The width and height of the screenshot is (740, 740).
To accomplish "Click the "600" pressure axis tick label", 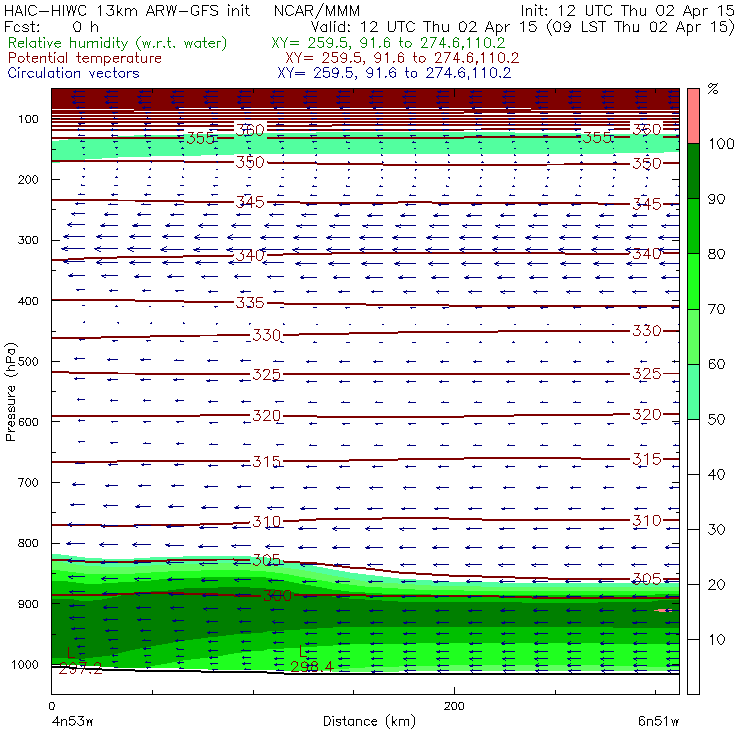I will click(x=28, y=422).
